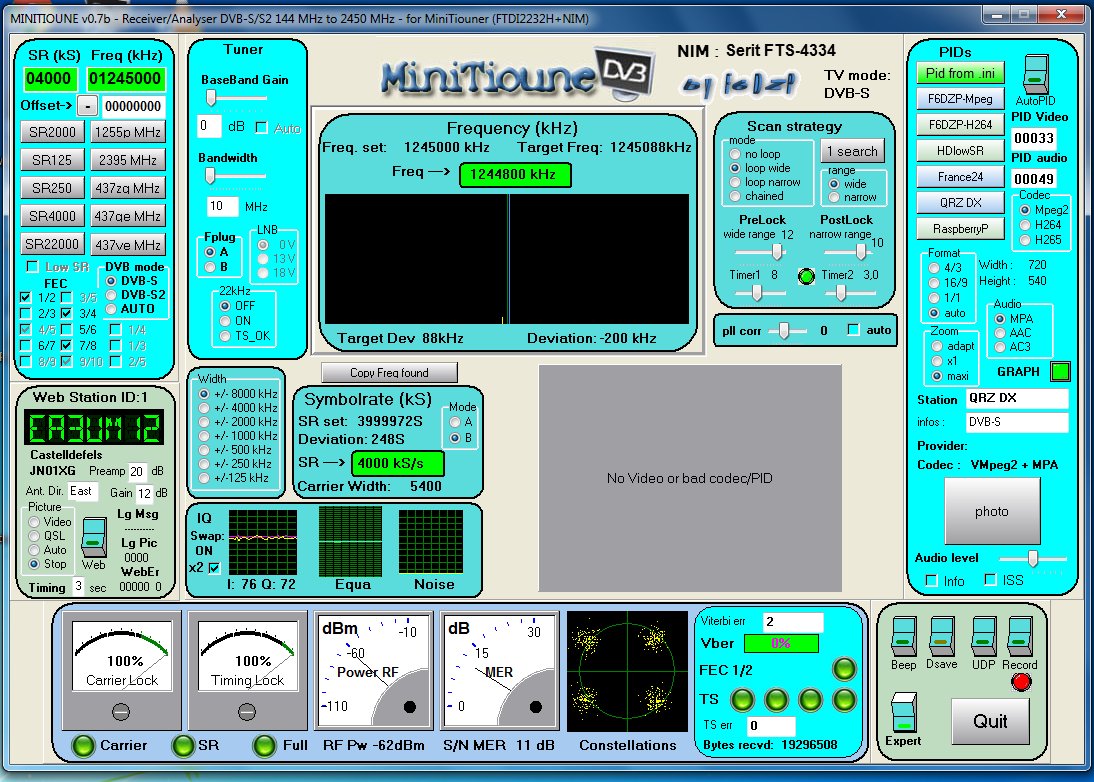Flip the Expert mode switch
1094x782 pixels.
904,712
